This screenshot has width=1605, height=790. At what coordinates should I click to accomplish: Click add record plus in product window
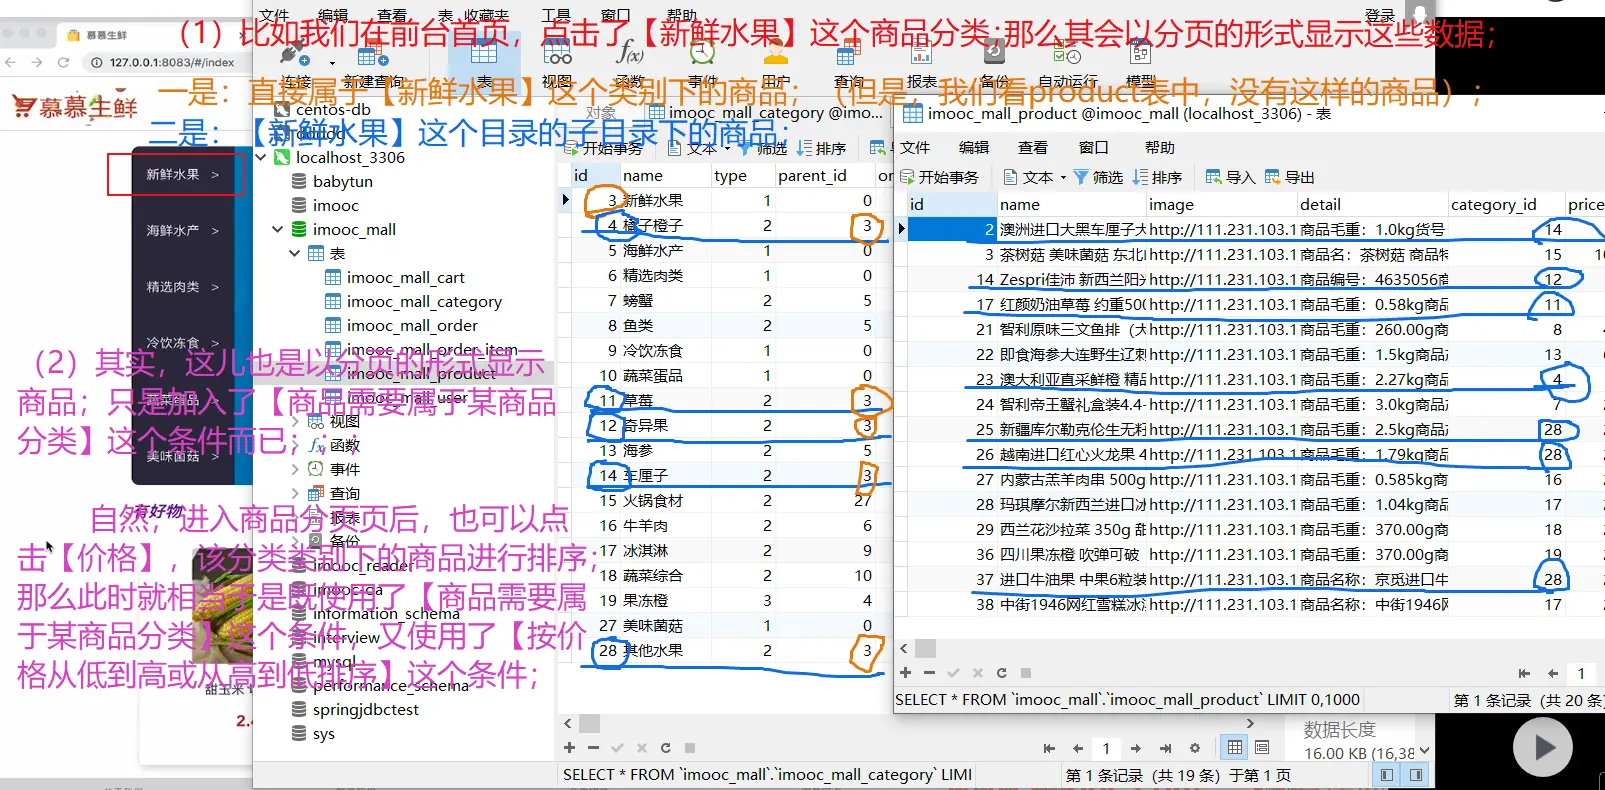905,673
